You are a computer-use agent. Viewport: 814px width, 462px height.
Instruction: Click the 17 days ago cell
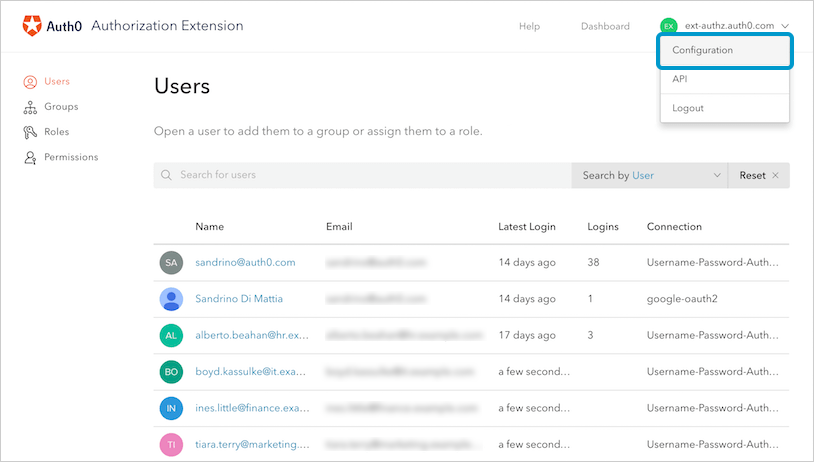pos(527,335)
